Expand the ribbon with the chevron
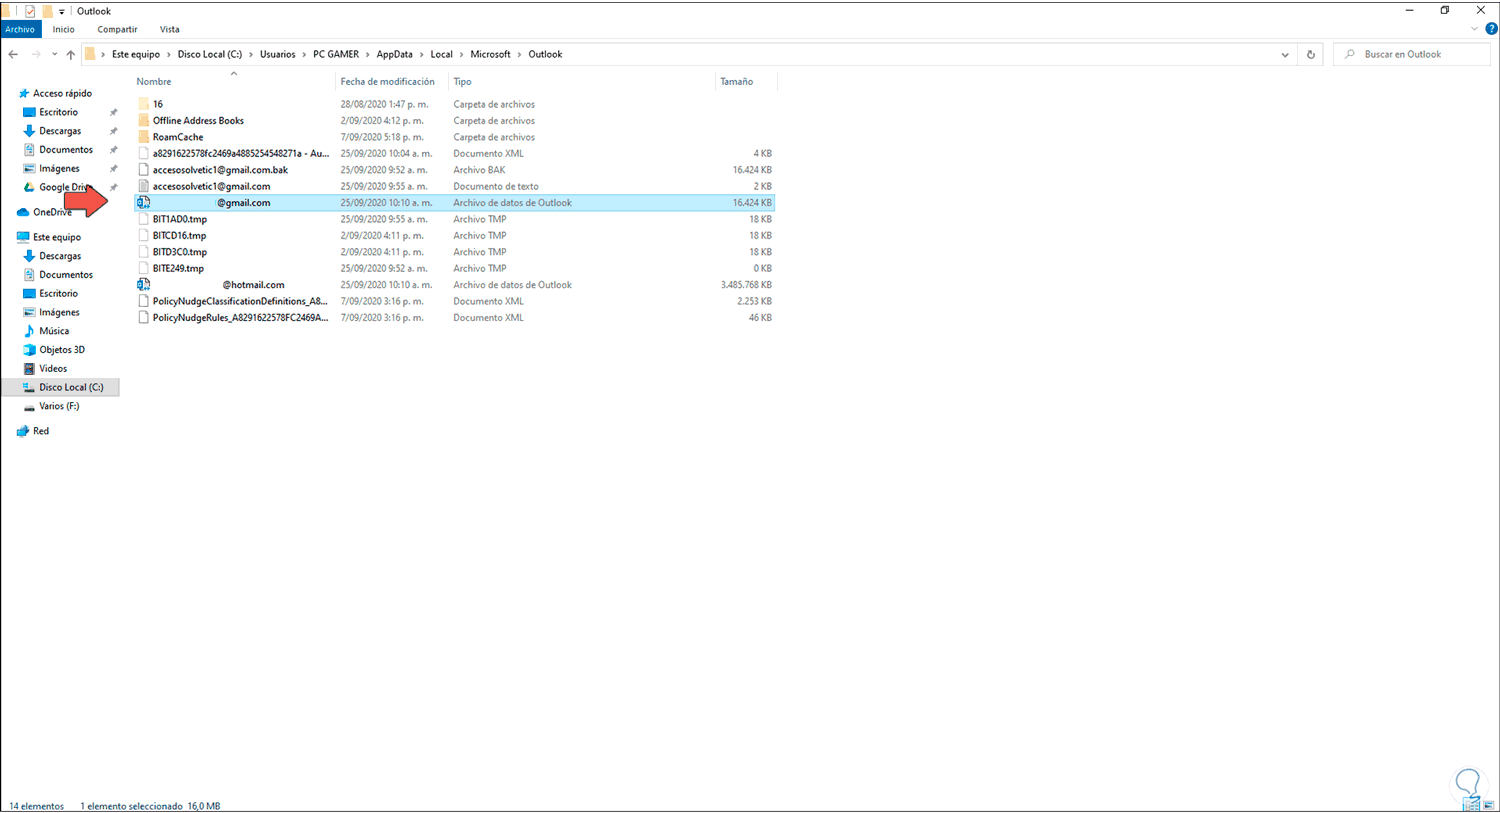Viewport: 1500px width, 813px height. click(1474, 29)
